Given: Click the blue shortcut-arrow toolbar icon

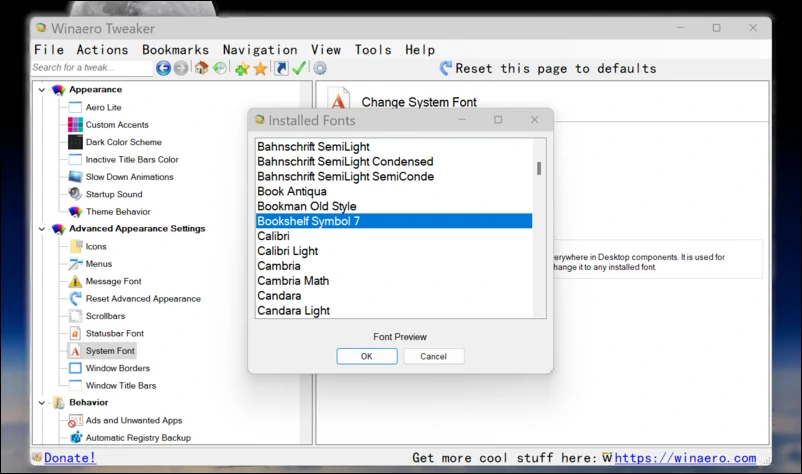Looking at the screenshot, I should (x=281, y=68).
